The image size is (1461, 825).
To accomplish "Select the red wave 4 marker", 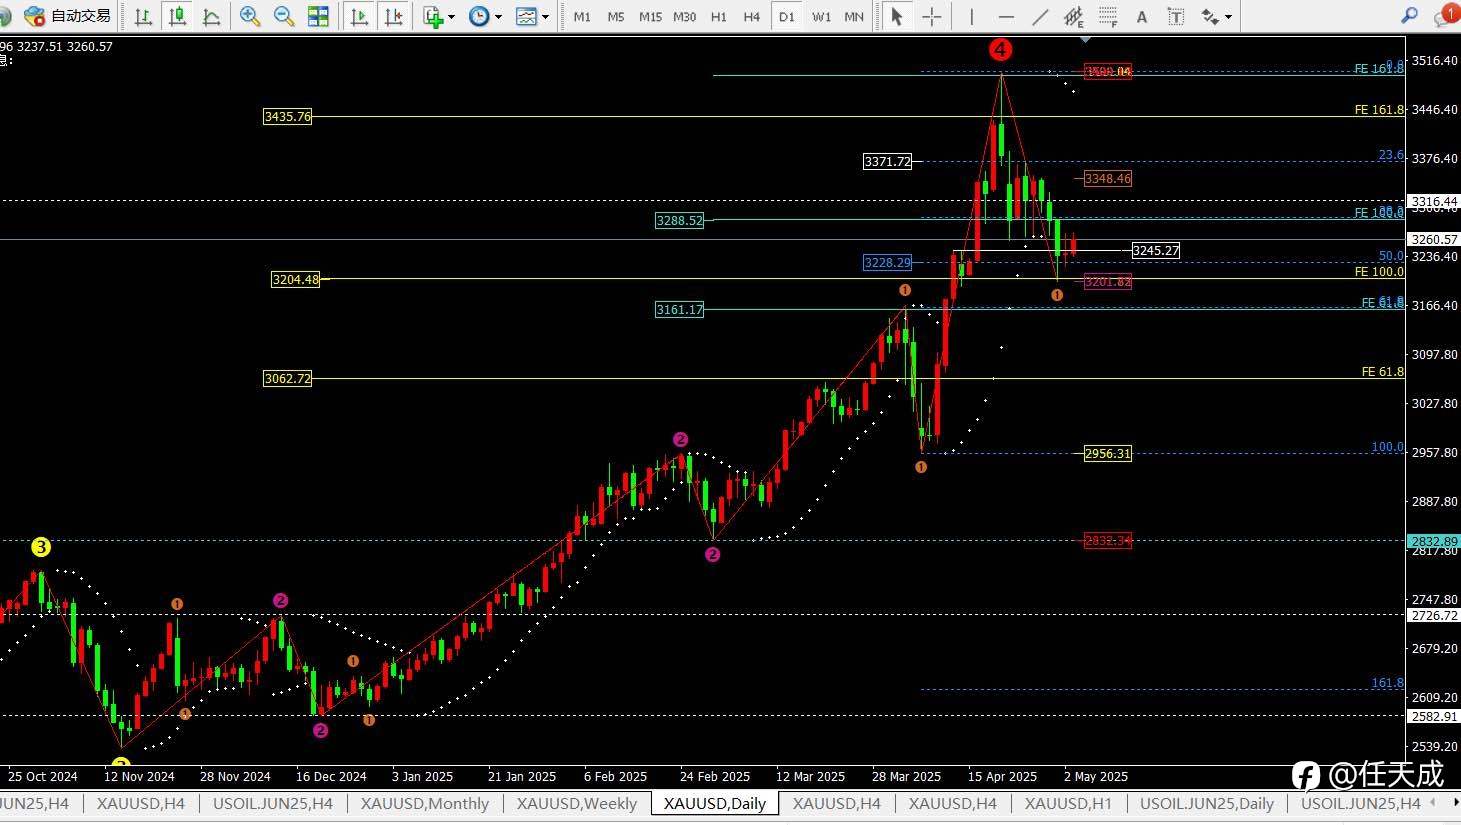I will point(1000,49).
